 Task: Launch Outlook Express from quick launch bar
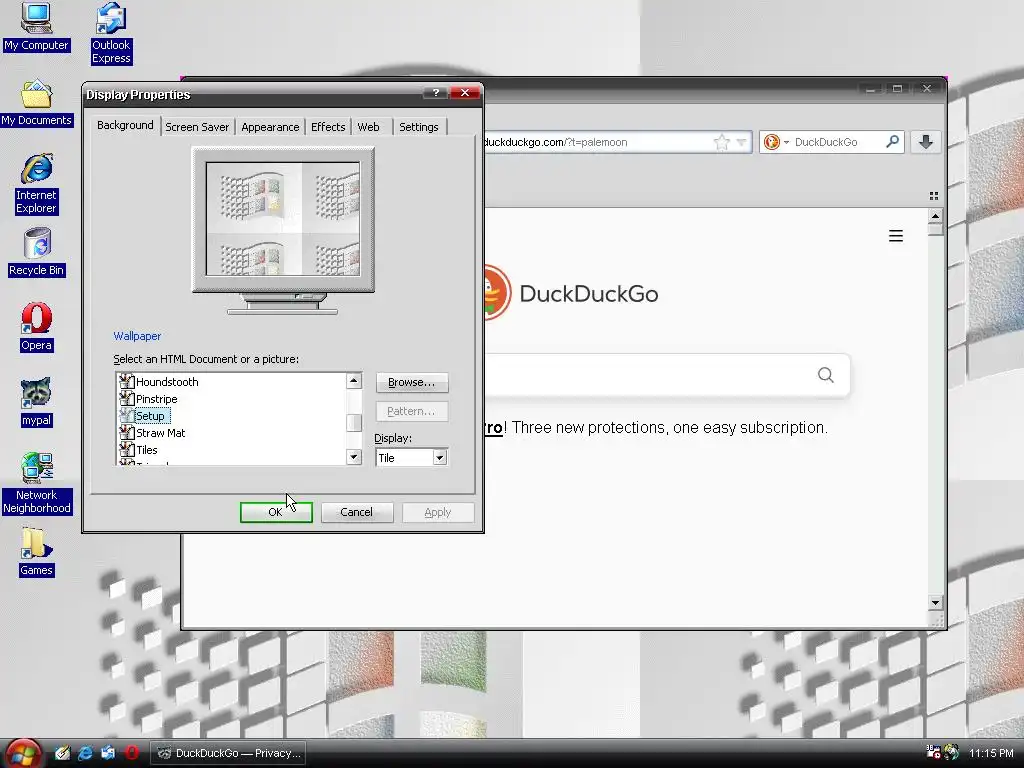click(x=108, y=753)
